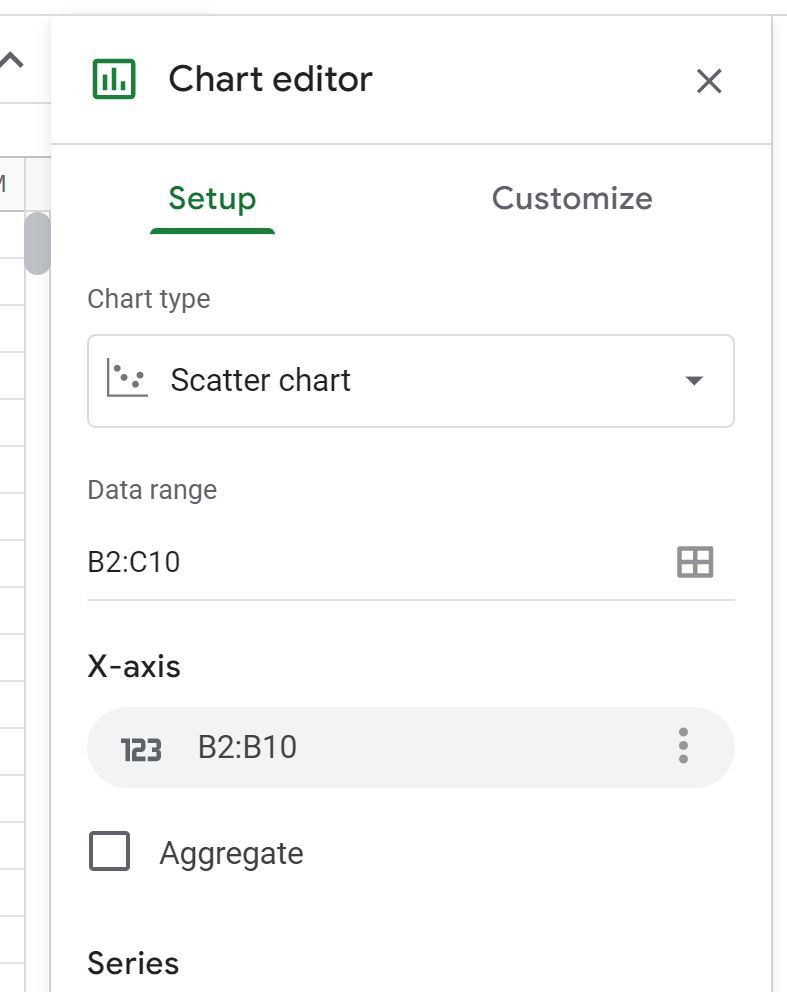Enable the Aggregate checkbox
This screenshot has width=787, height=992.
(109, 851)
